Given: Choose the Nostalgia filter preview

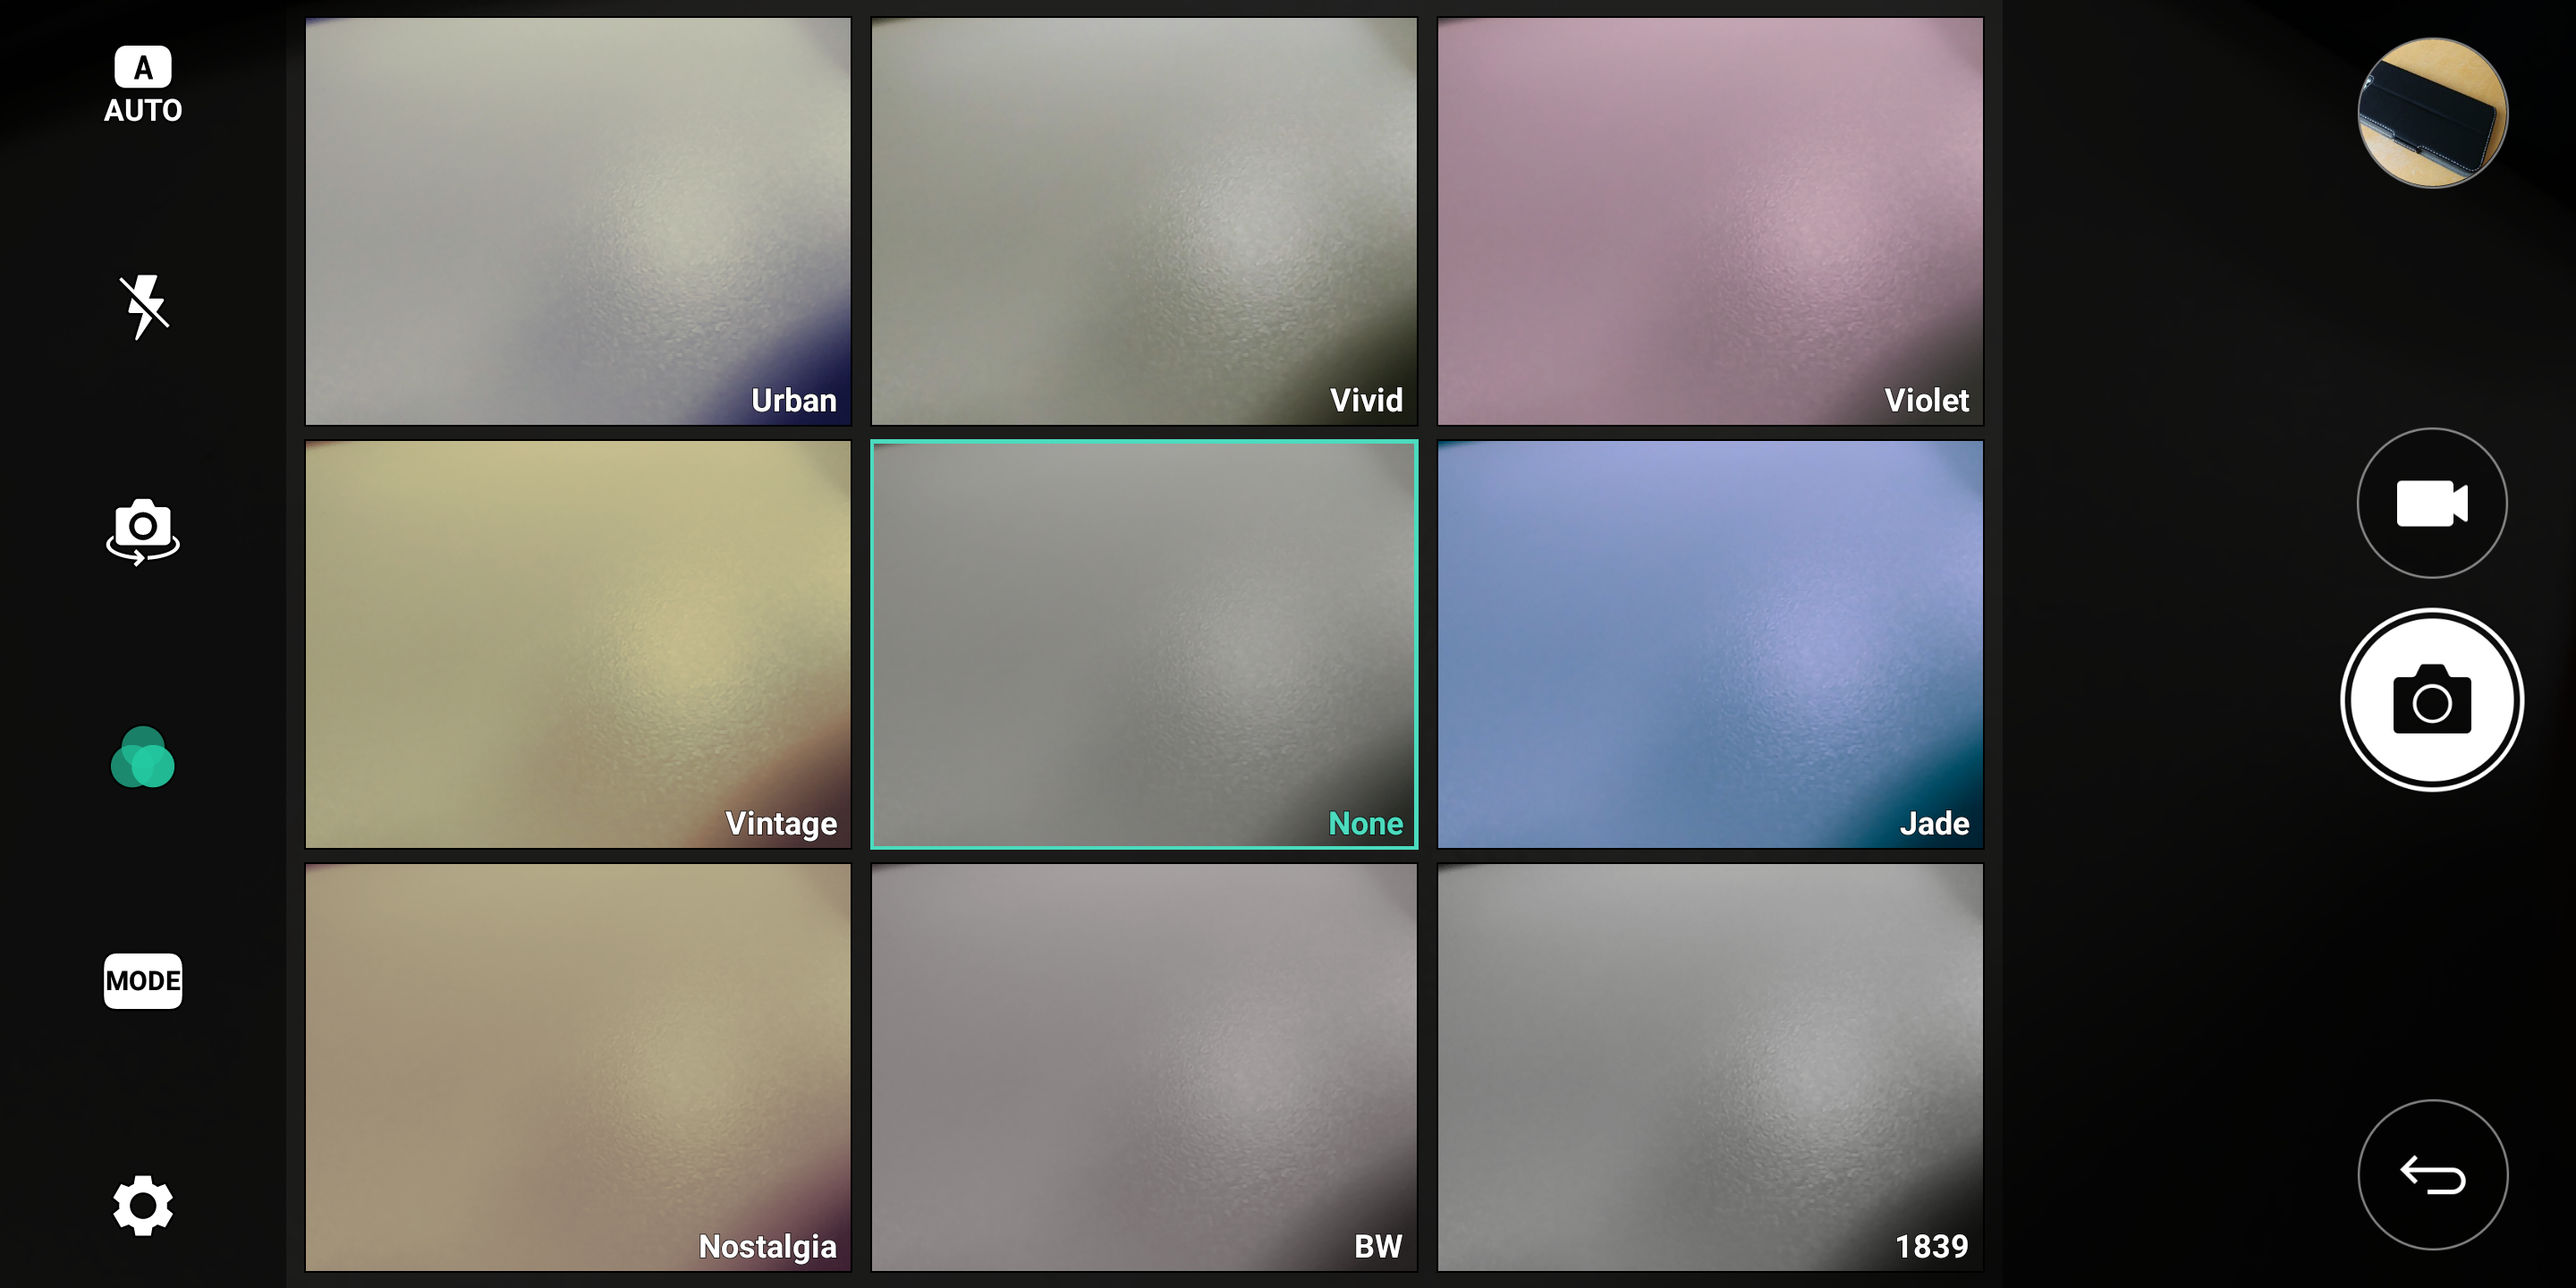Looking at the screenshot, I should pyautogui.click(x=578, y=1068).
